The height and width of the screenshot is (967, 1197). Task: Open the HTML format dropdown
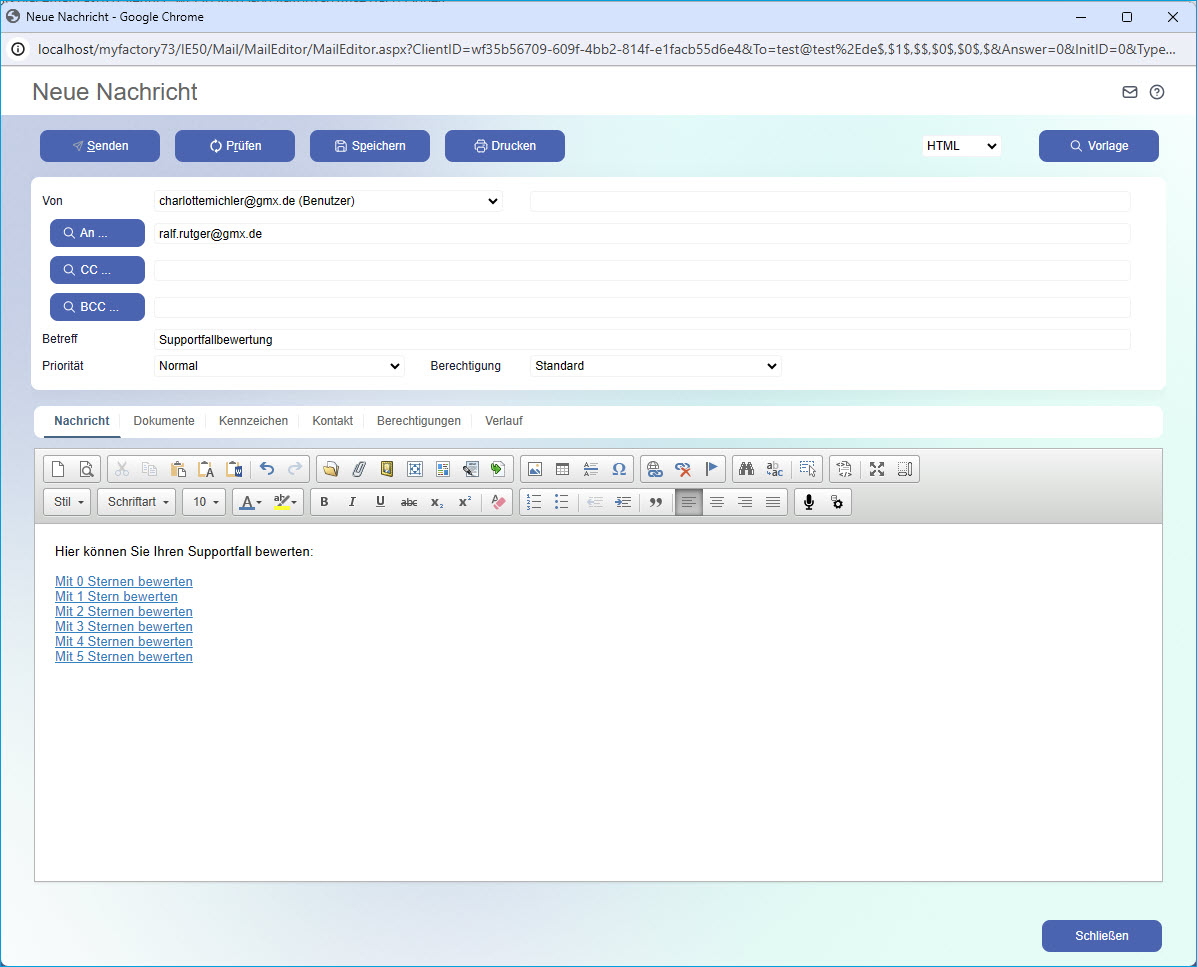[961, 146]
